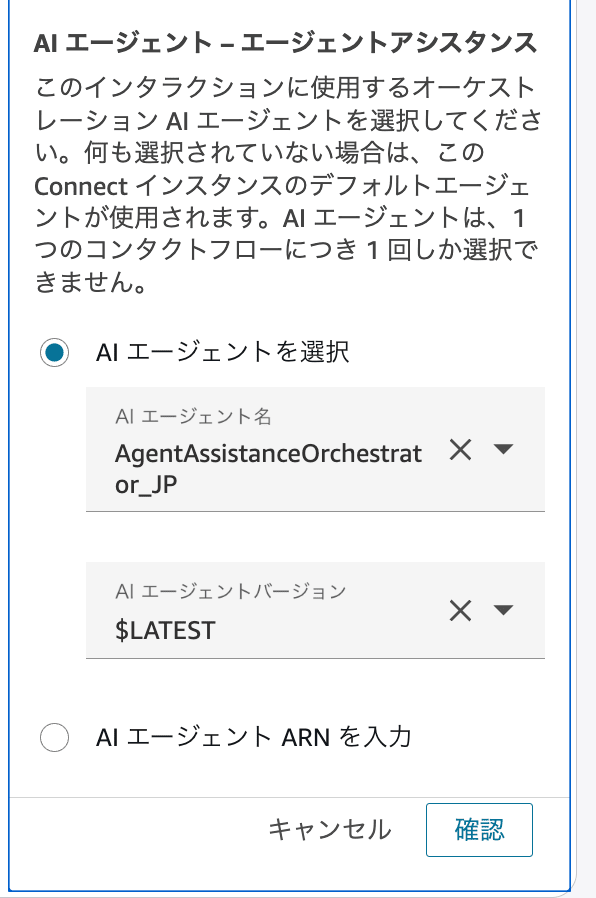This screenshot has height=898, width=596.
Task: Clear the AgentAssistanceOrchestrator_JP agent name
Action: [x=461, y=449]
